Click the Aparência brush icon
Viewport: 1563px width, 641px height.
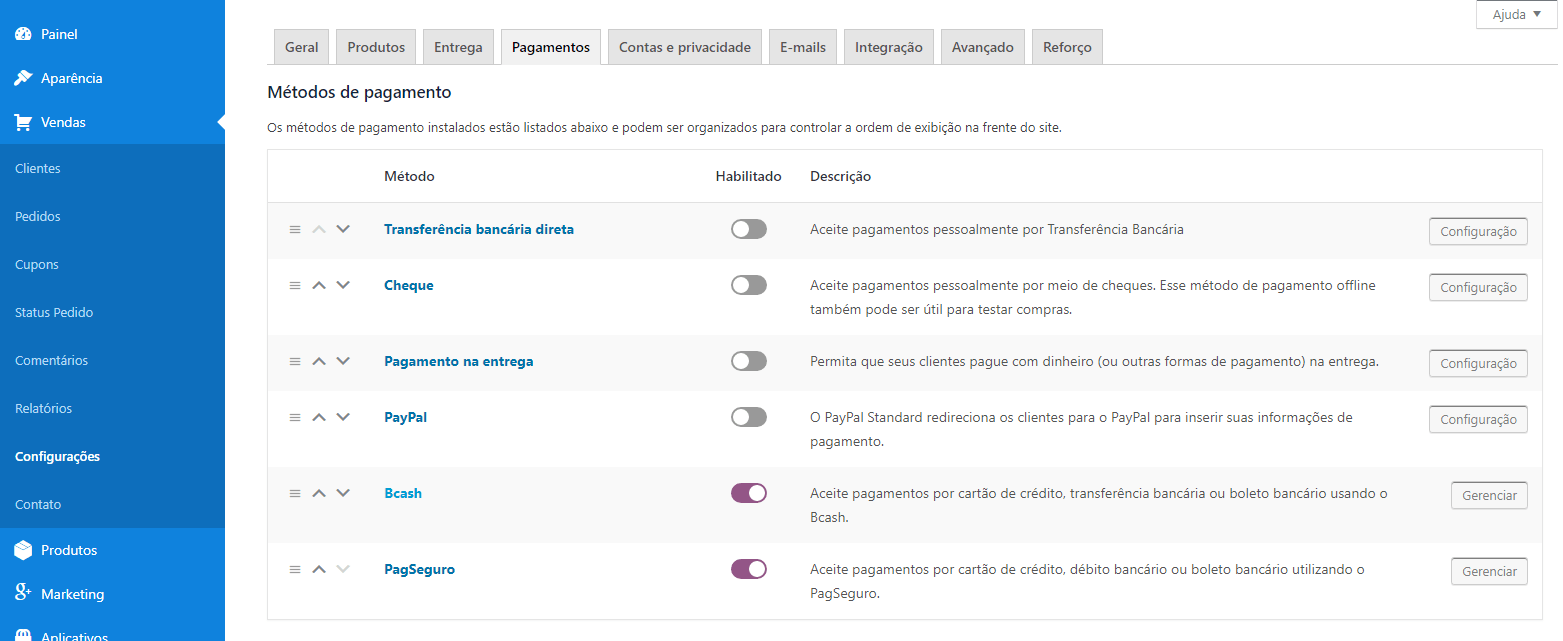click(x=23, y=78)
